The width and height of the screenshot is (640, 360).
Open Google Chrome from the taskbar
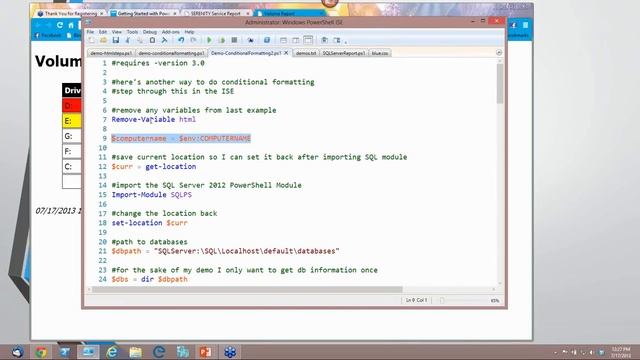(x=40, y=352)
